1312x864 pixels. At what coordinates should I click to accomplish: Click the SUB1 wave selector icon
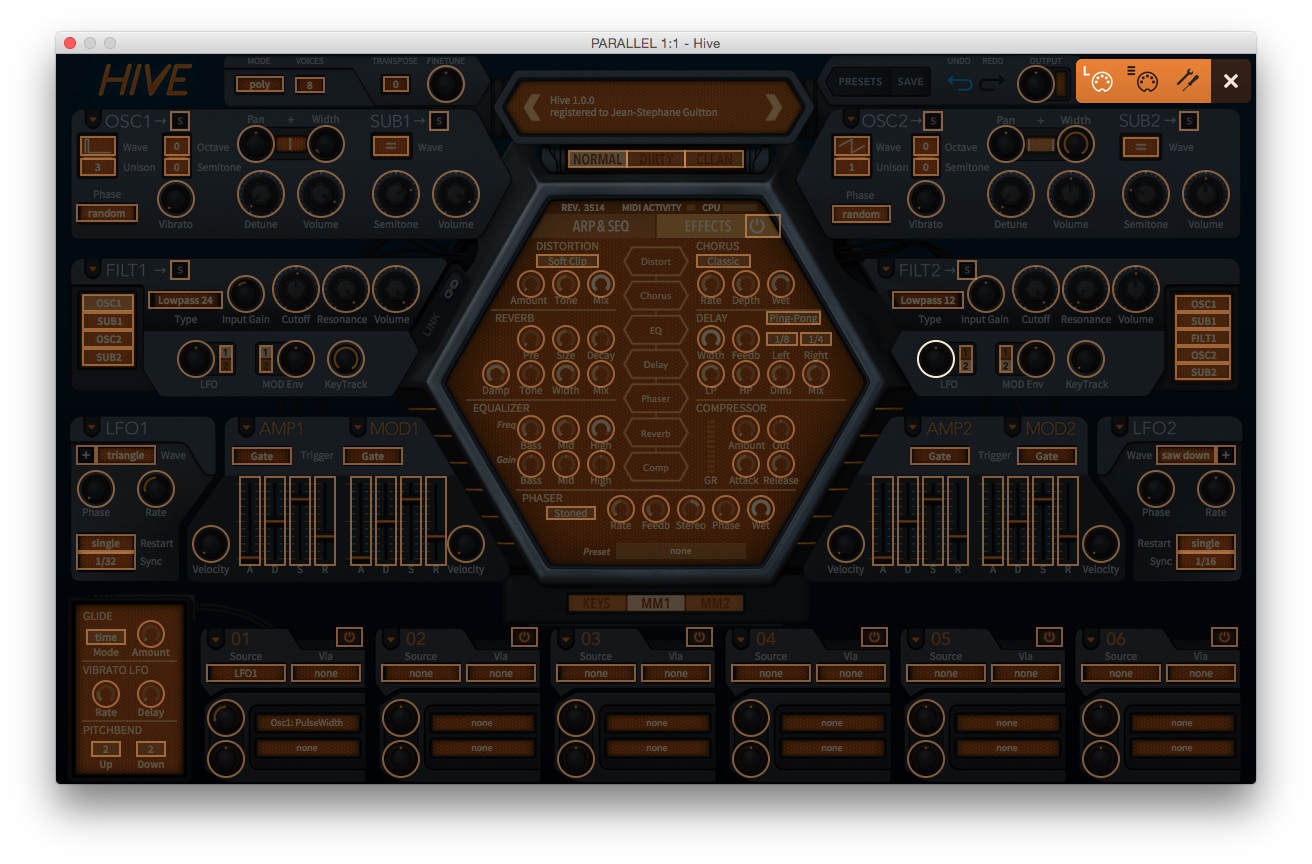click(390, 146)
